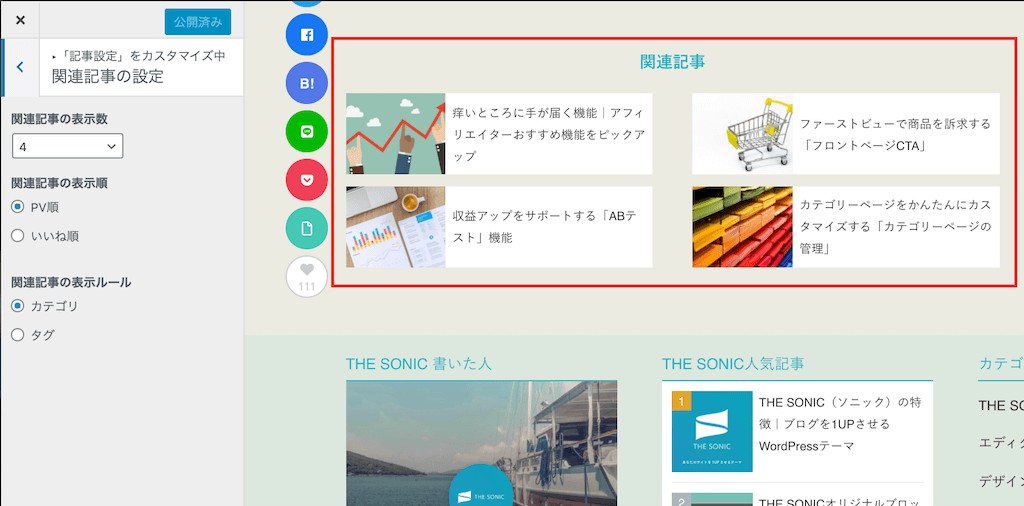The height and width of the screenshot is (506, 1024).
Task: Close the customizer with the X icon
Action: click(x=20, y=20)
